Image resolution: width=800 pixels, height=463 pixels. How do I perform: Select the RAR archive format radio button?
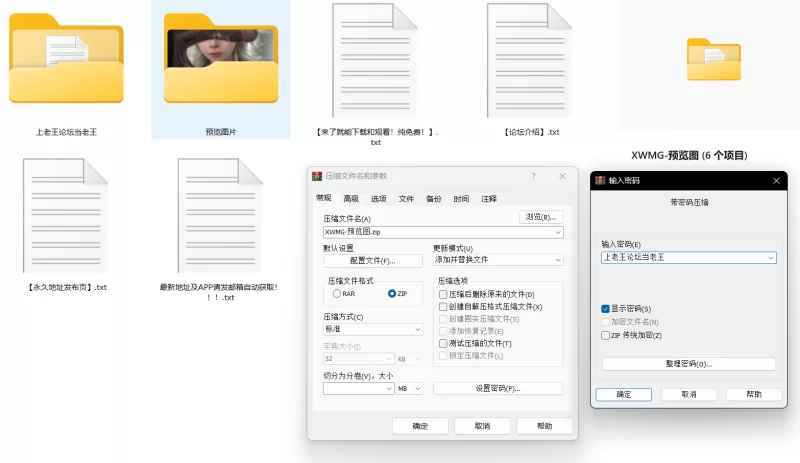coord(337,294)
